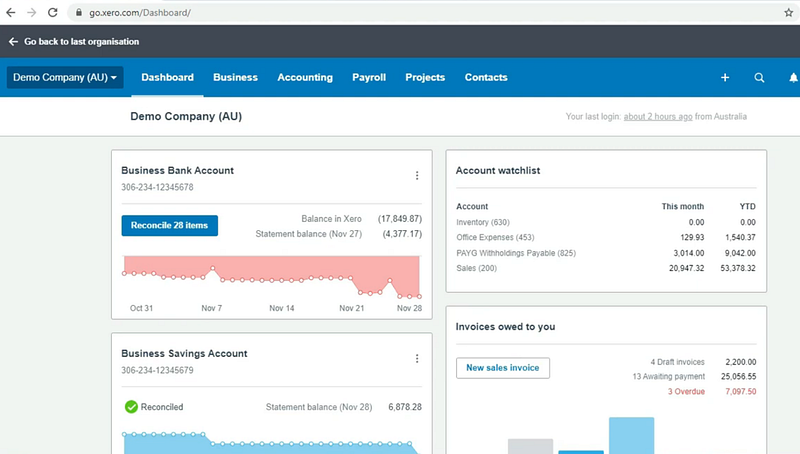The width and height of the screenshot is (800, 454).
Task: Open the Accounting menu
Action: click(x=305, y=78)
